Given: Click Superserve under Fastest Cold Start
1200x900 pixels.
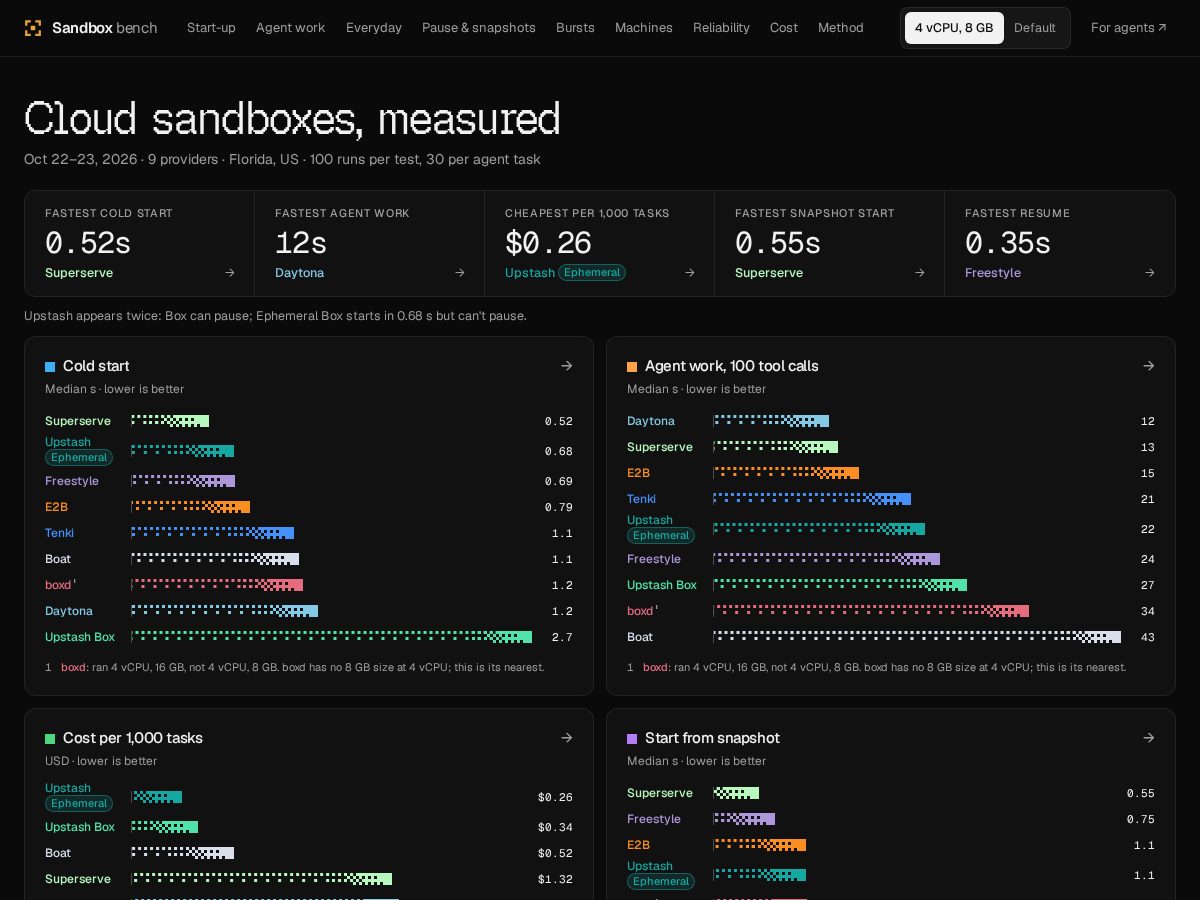Looking at the screenshot, I should coord(79,273).
